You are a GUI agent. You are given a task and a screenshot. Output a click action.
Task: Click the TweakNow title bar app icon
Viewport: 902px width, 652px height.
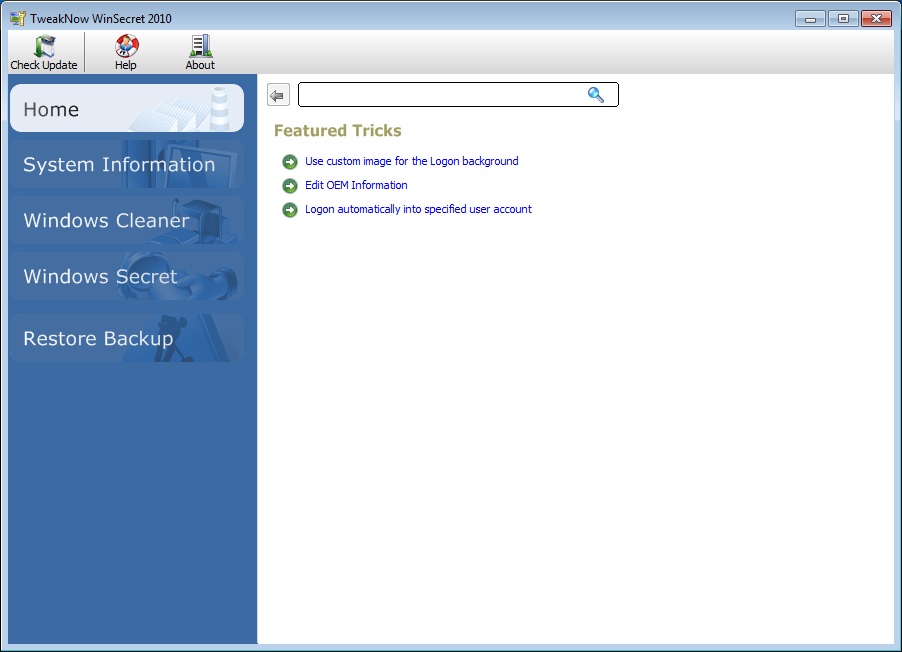point(18,18)
